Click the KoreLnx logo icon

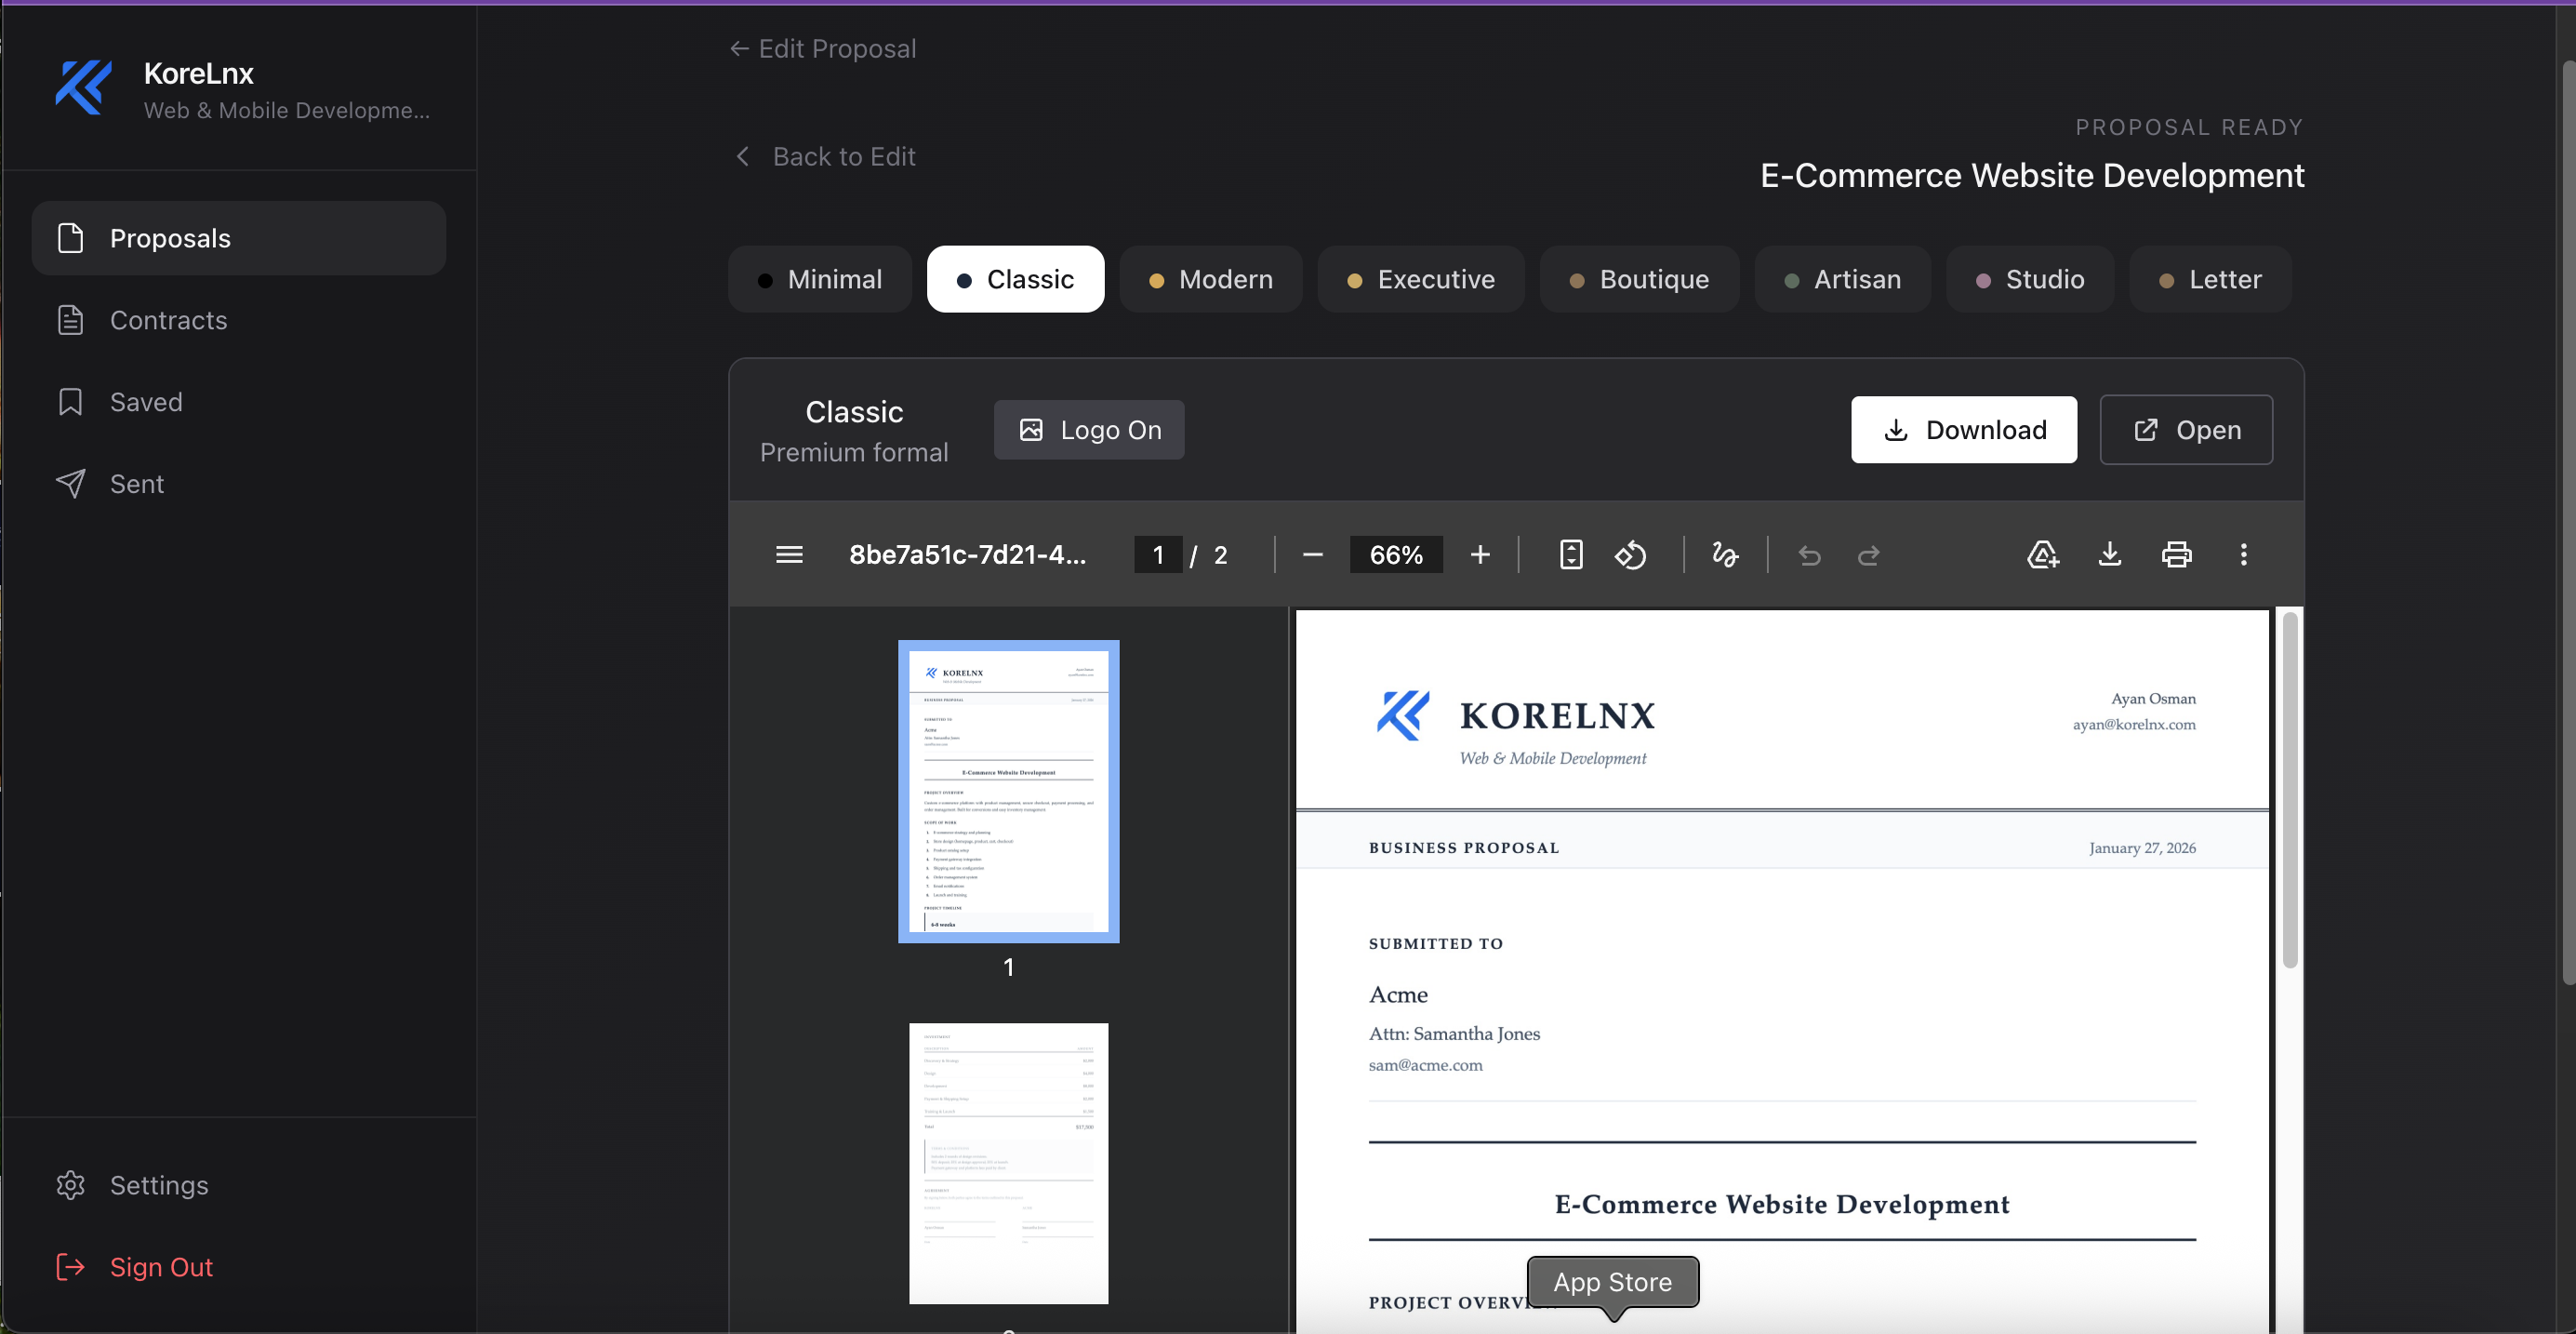(82, 88)
